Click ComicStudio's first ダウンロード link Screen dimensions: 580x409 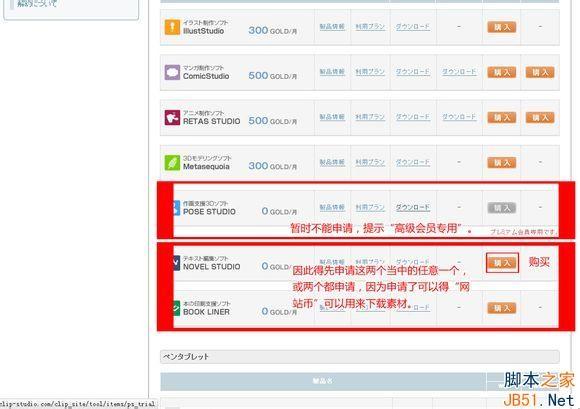(413, 72)
